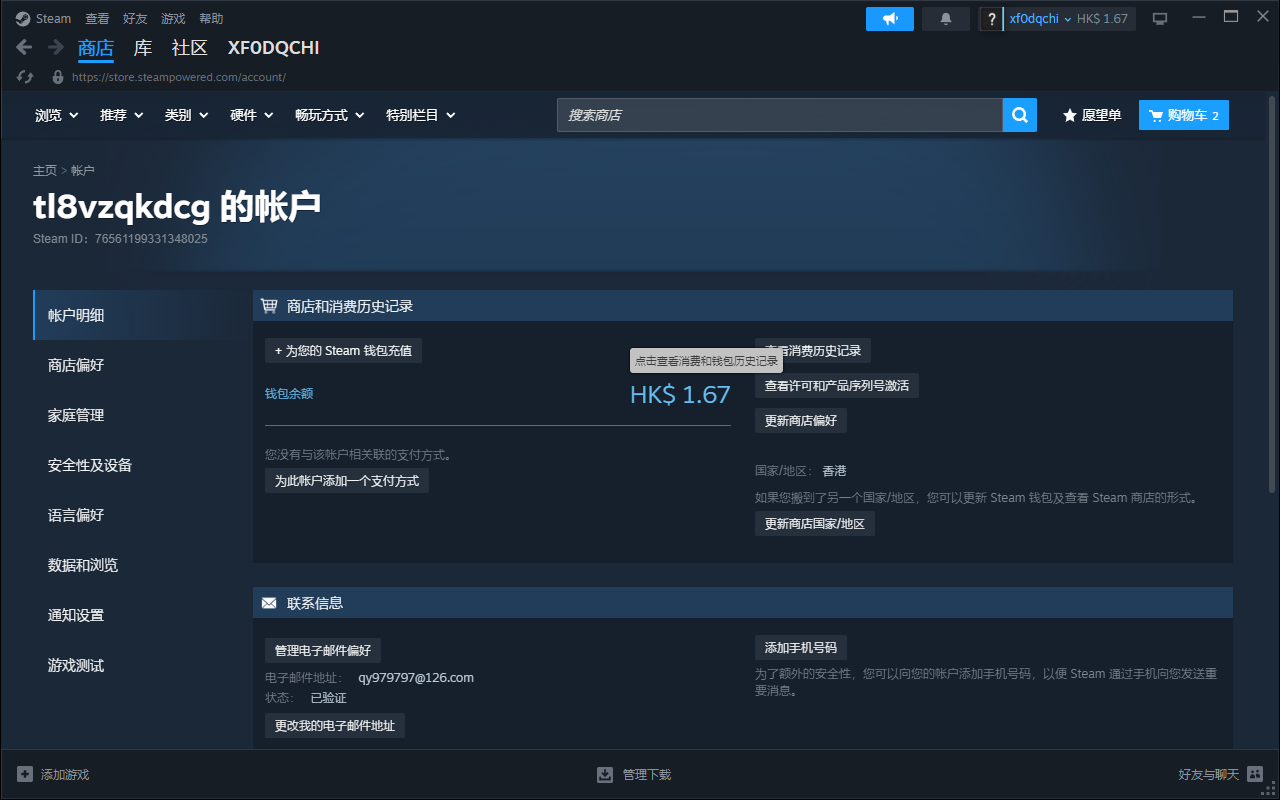Click the question mark help icon

(x=991, y=19)
